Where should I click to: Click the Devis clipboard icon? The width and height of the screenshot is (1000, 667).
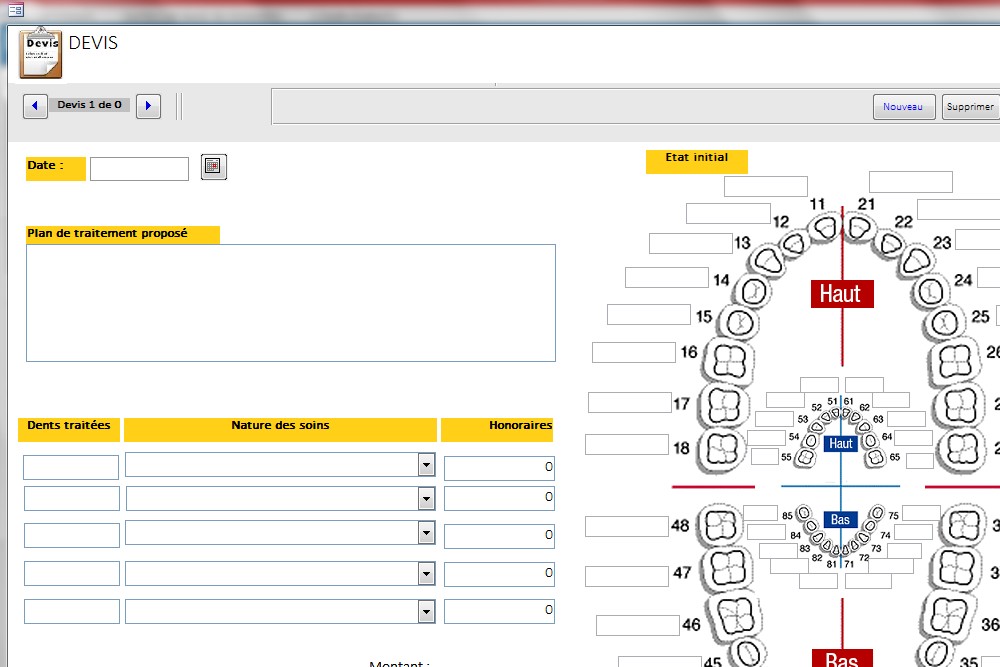point(40,54)
